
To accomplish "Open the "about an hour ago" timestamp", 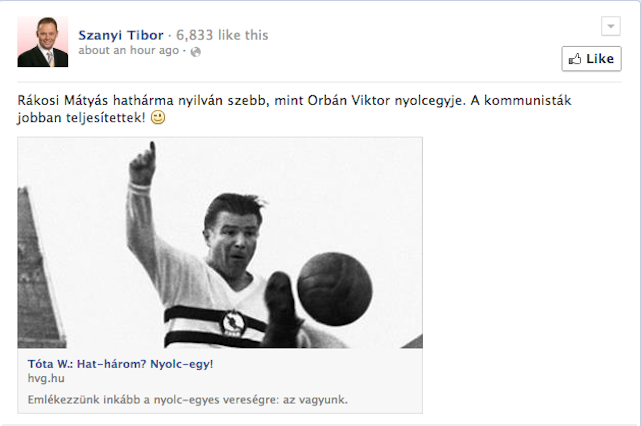I will click(129, 50).
